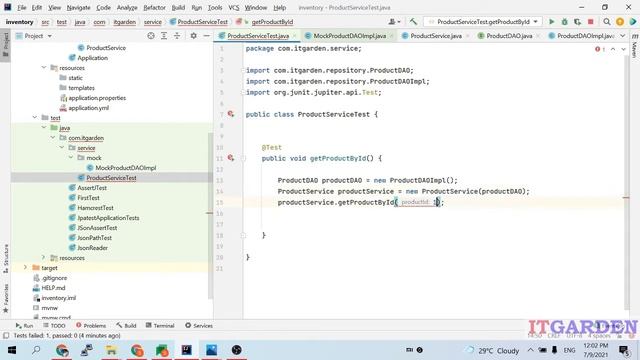Open Windows notification center
Screen dimensions: 640x360
tap(624, 350)
